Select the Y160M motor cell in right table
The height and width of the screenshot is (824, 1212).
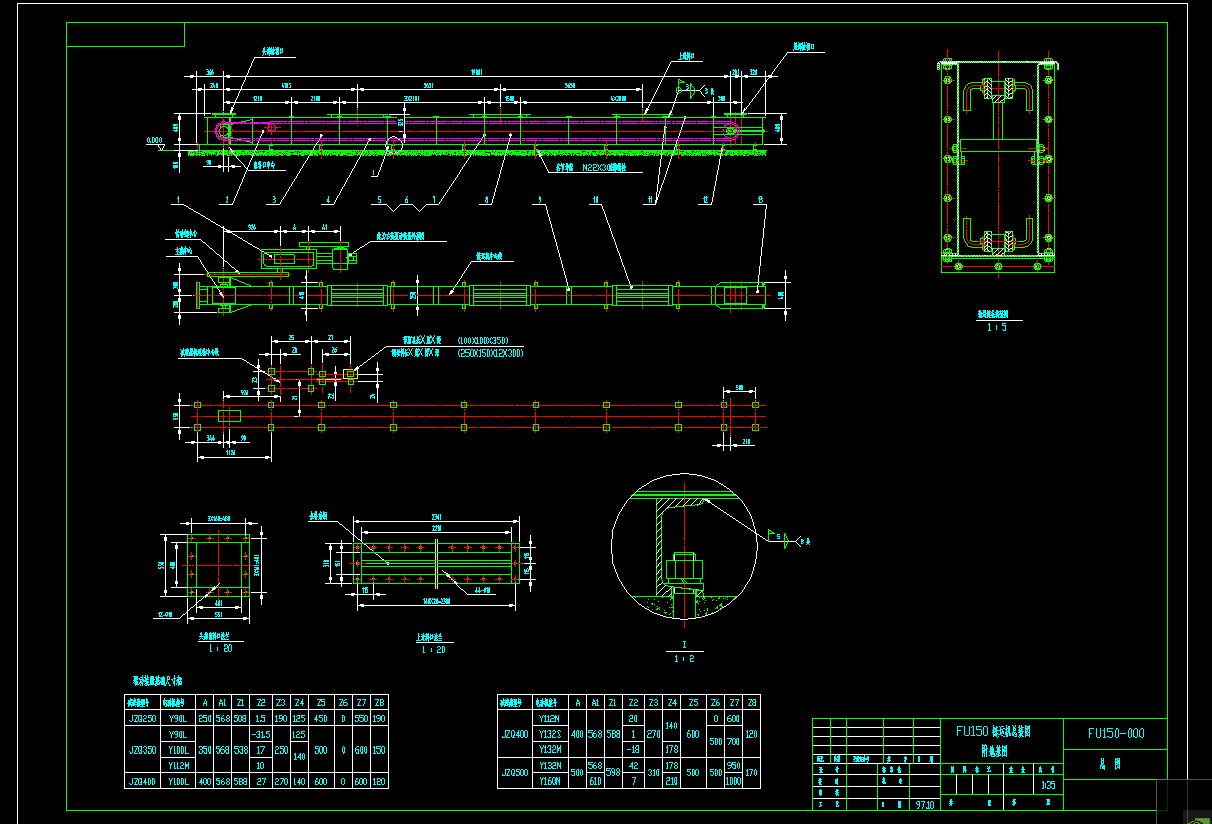(550, 781)
